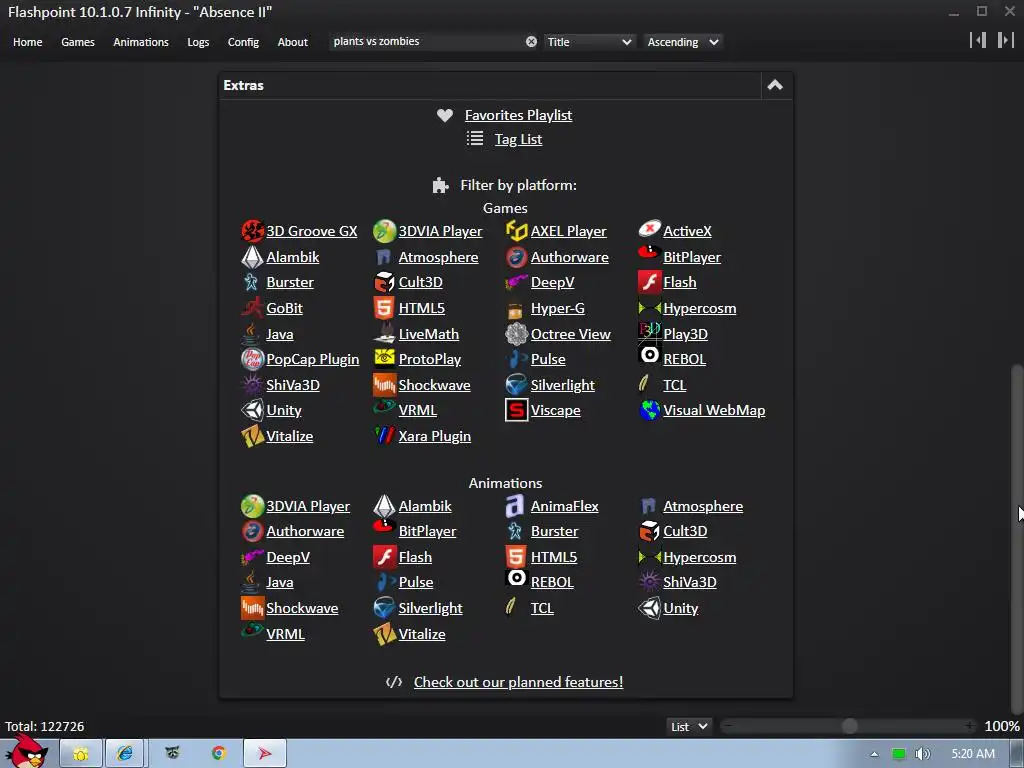The width and height of the screenshot is (1024, 768).
Task: Click the heart icon beside Favorites Playlist
Action: [445, 115]
